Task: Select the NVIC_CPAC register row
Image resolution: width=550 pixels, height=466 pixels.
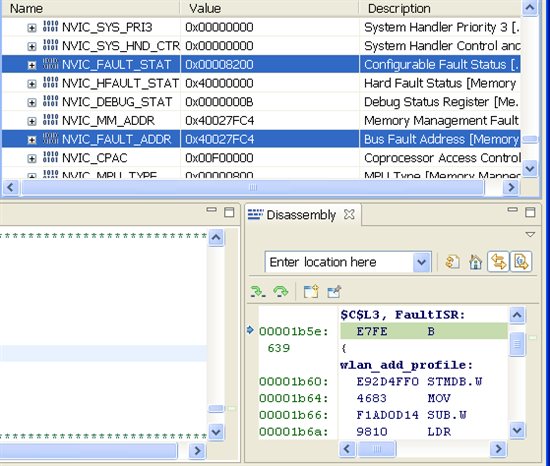Action: (x=261, y=158)
